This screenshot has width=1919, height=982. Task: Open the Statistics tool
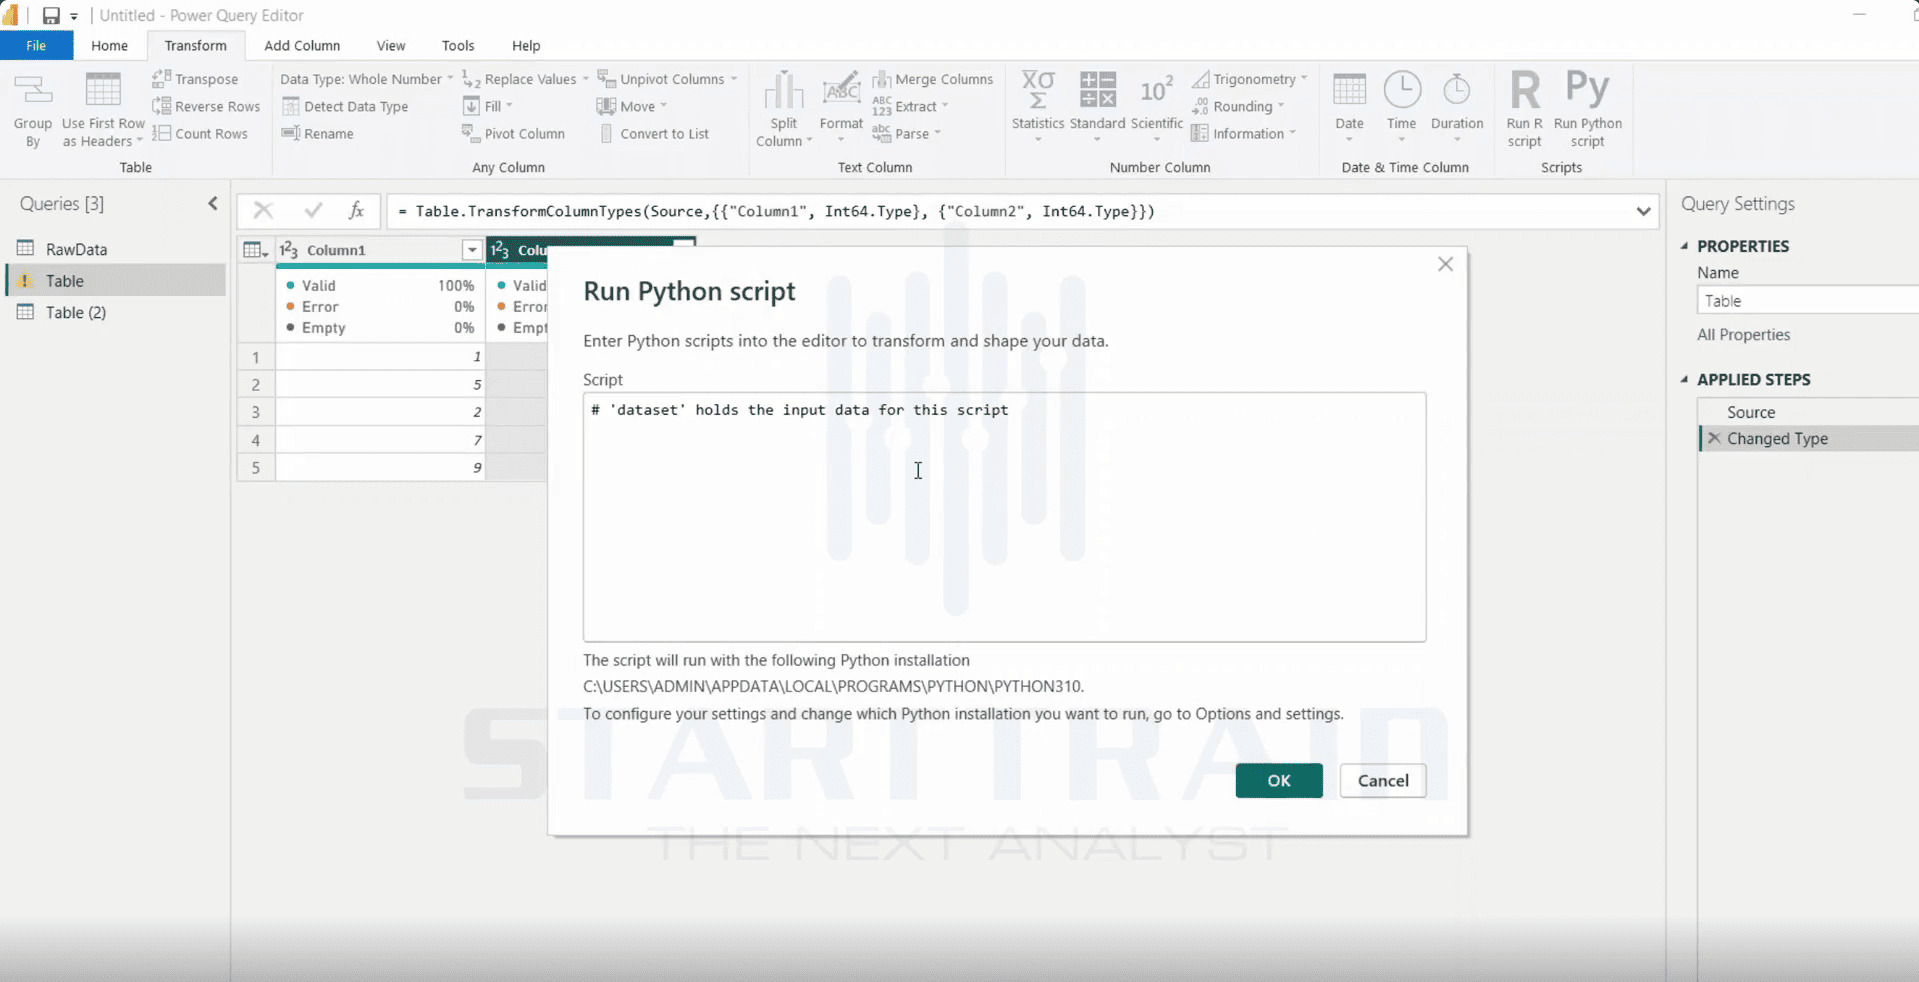1037,106
